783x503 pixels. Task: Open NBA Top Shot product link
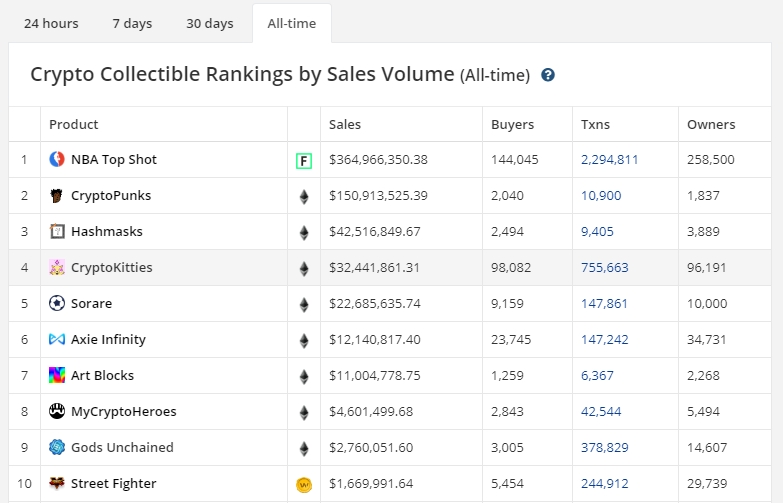pos(114,159)
